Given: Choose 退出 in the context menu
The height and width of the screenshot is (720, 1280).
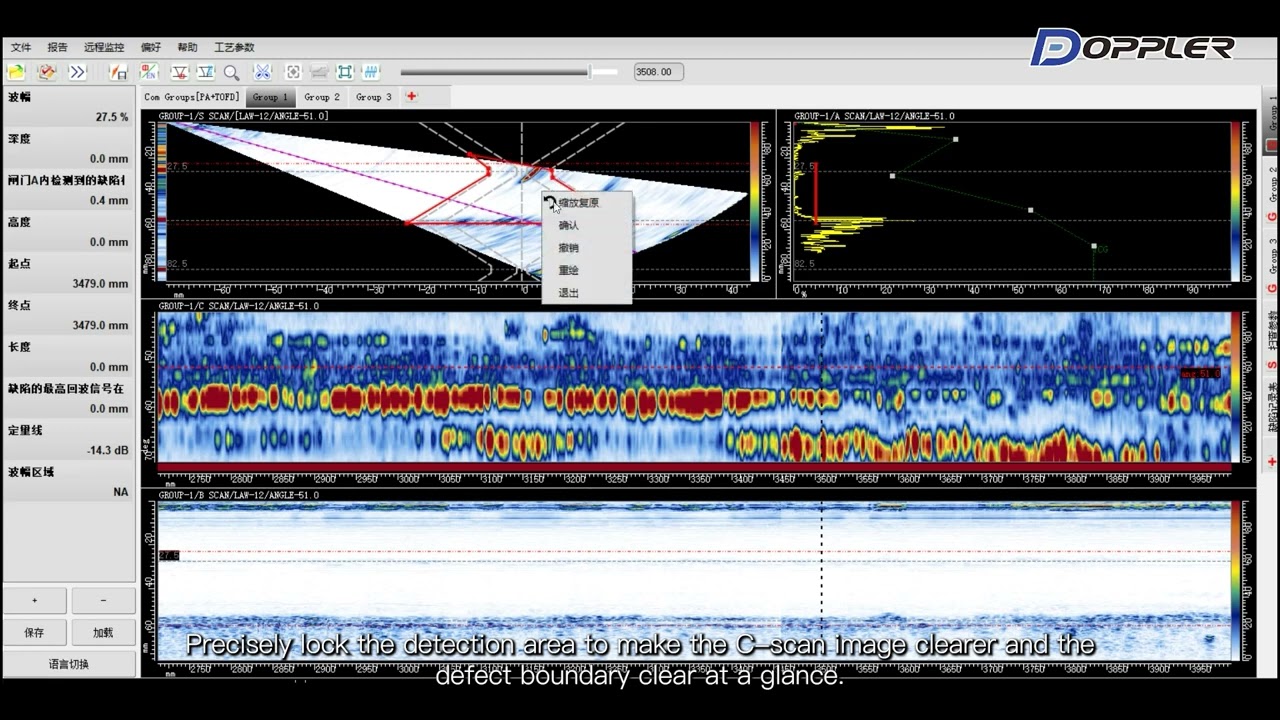Looking at the screenshot, I should (586, 293).
